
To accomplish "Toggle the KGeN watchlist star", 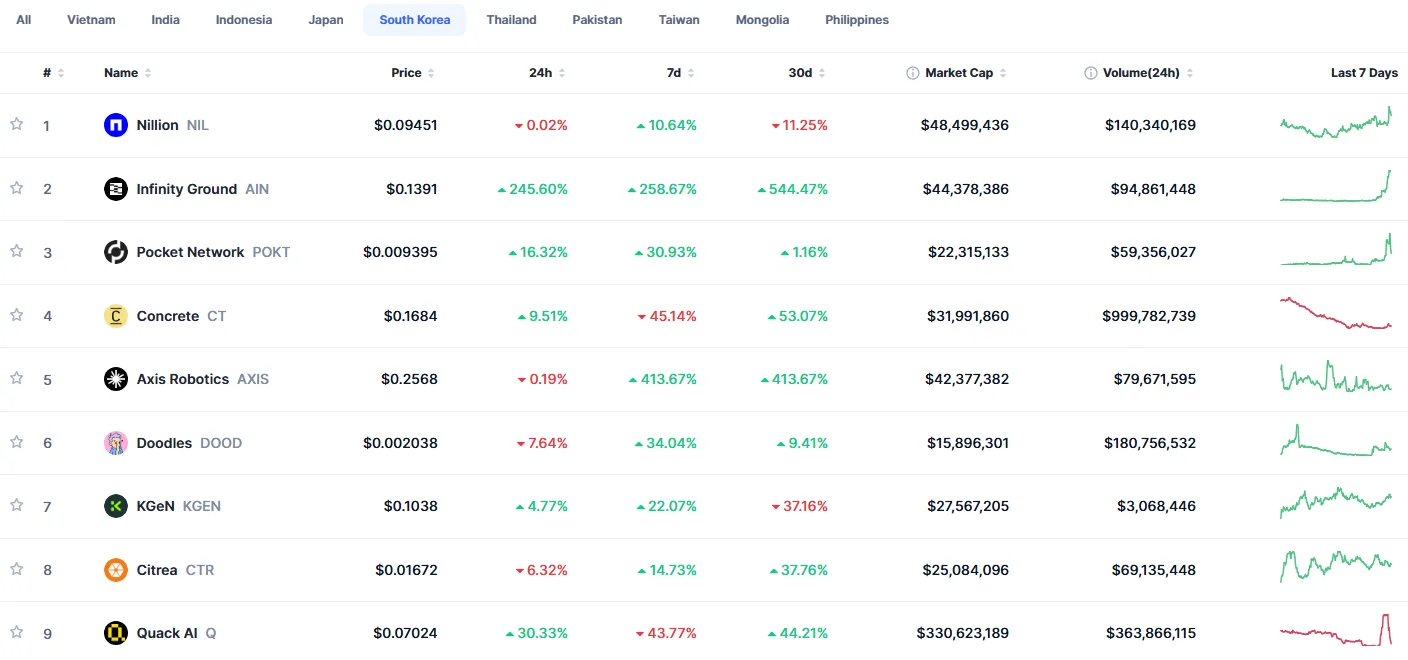I will (x=16, y=505).
